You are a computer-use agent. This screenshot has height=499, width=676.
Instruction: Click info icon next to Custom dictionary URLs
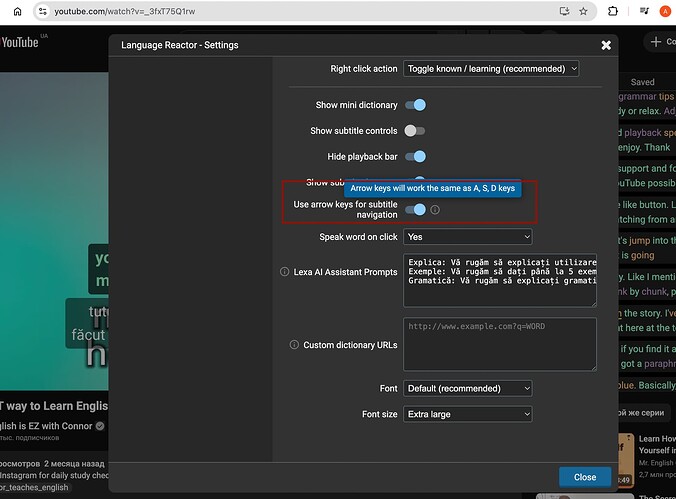click(x=294, y=345)
